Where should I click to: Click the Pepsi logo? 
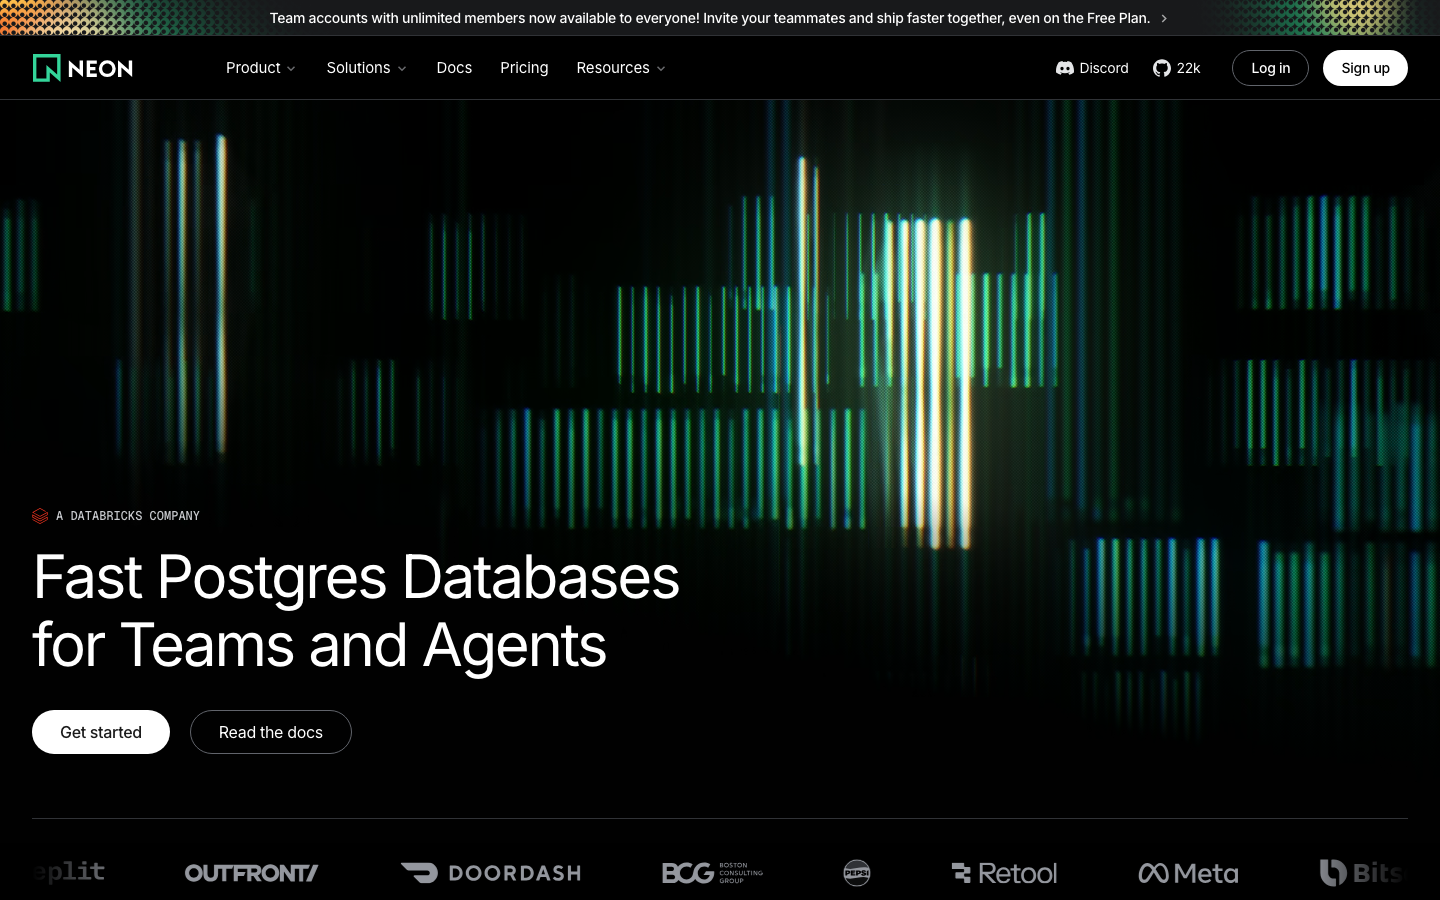[857, 873]
